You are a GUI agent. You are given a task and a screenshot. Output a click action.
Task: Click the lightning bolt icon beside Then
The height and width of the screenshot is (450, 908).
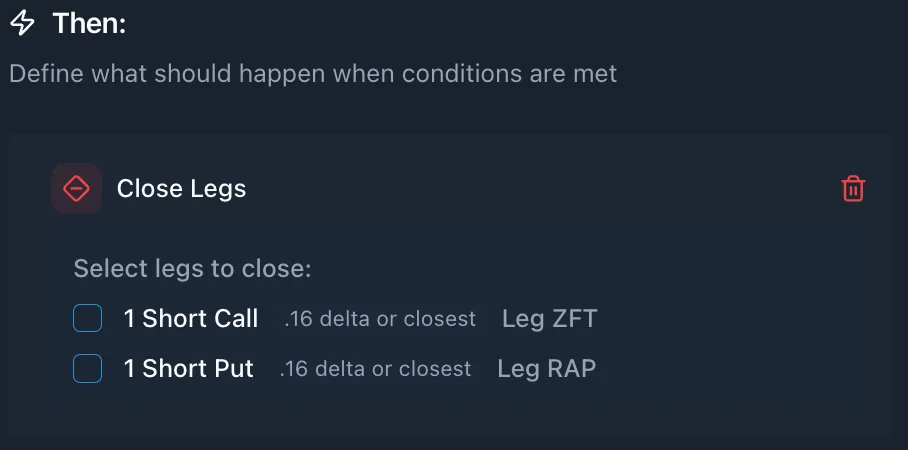click(x=22, y=23)
